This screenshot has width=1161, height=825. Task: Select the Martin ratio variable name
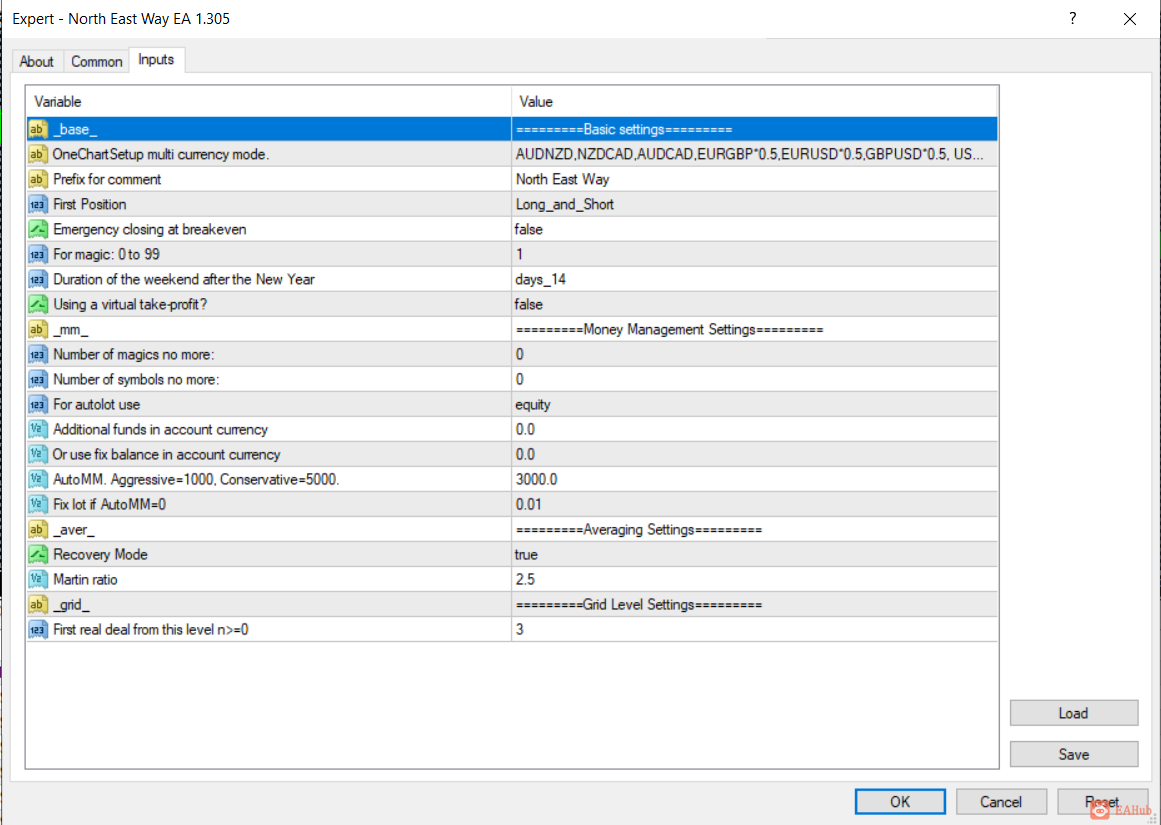coord(85,579)
